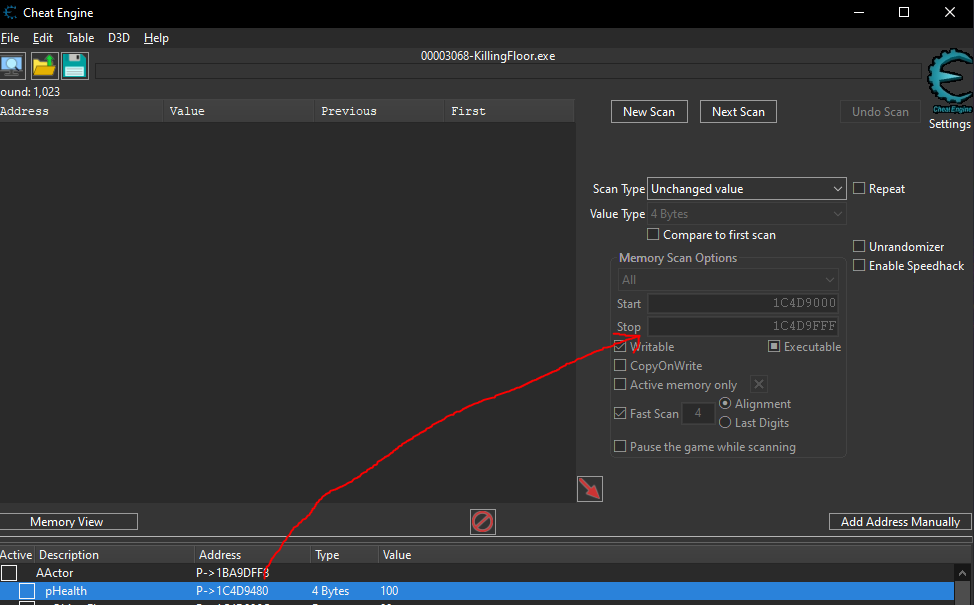
Task: Open the File menu
Action: (10, 38)
